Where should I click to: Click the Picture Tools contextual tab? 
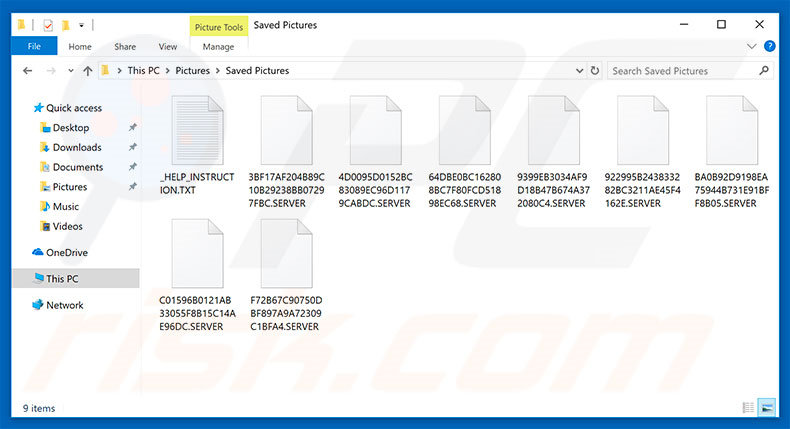pos(219,27)
